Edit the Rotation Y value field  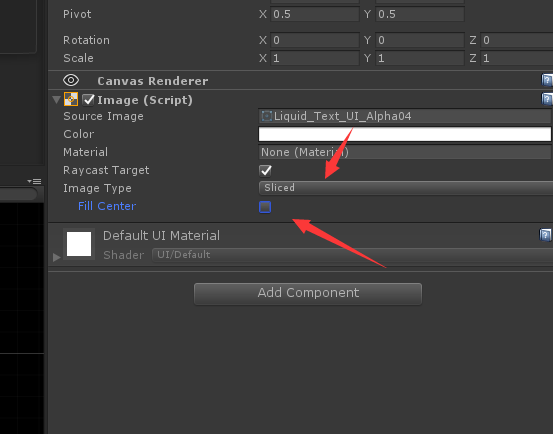(420, 40)
